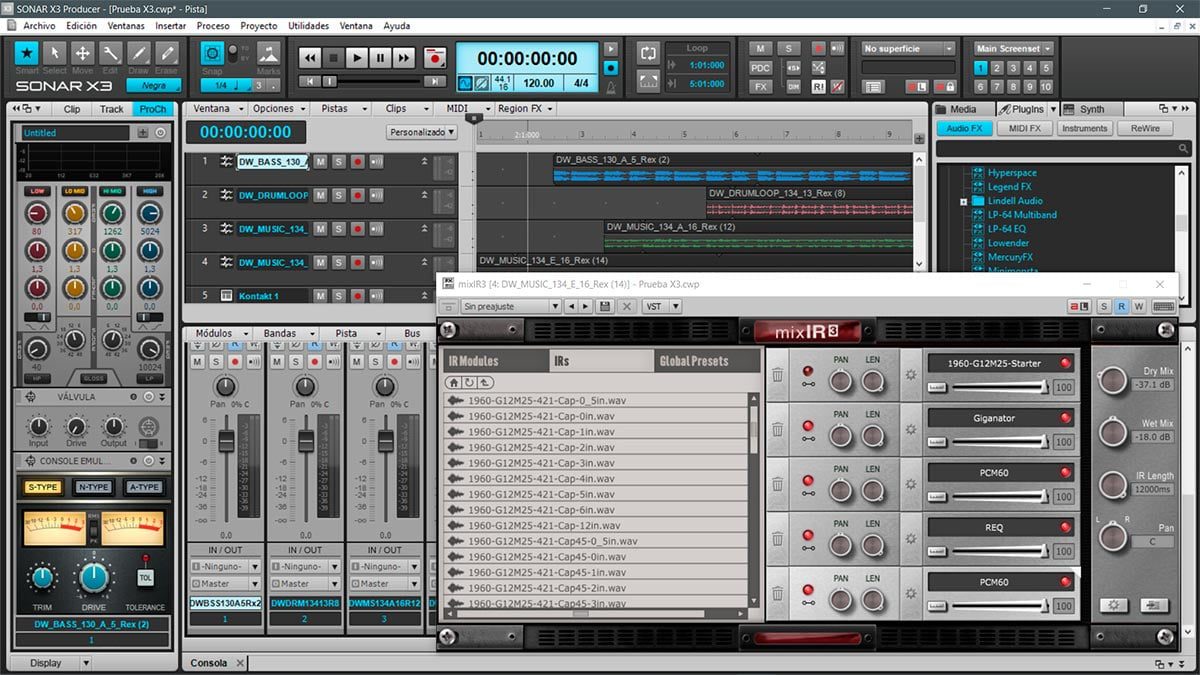Toggle the Snap to grid button

click(212, 53)
